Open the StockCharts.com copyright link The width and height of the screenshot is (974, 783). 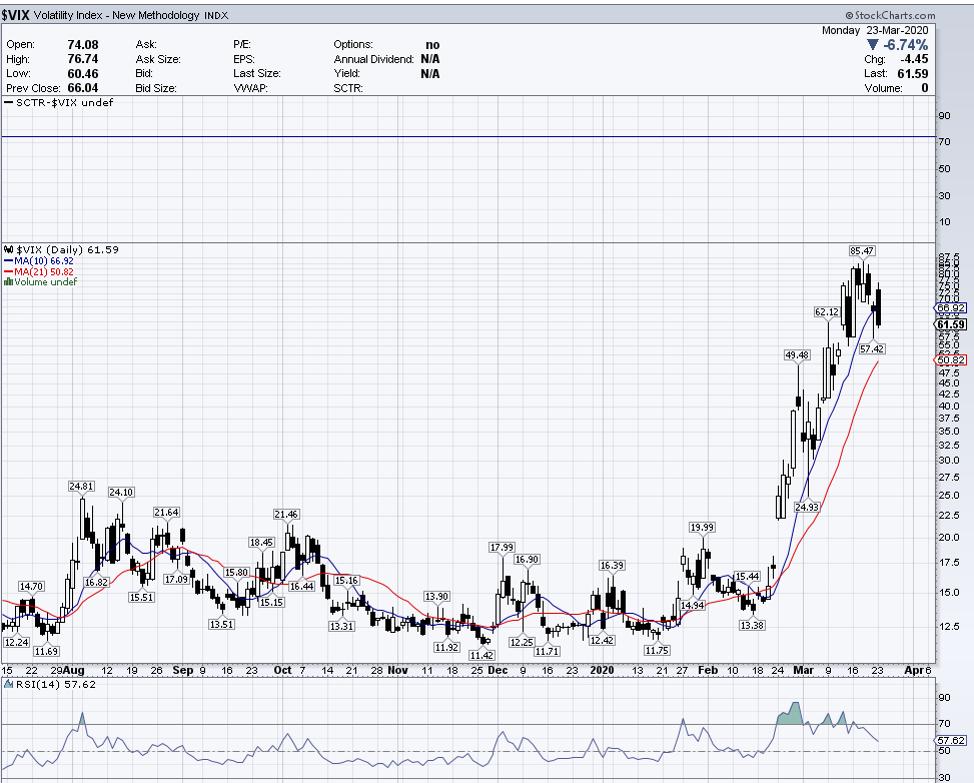coord(890,15)
